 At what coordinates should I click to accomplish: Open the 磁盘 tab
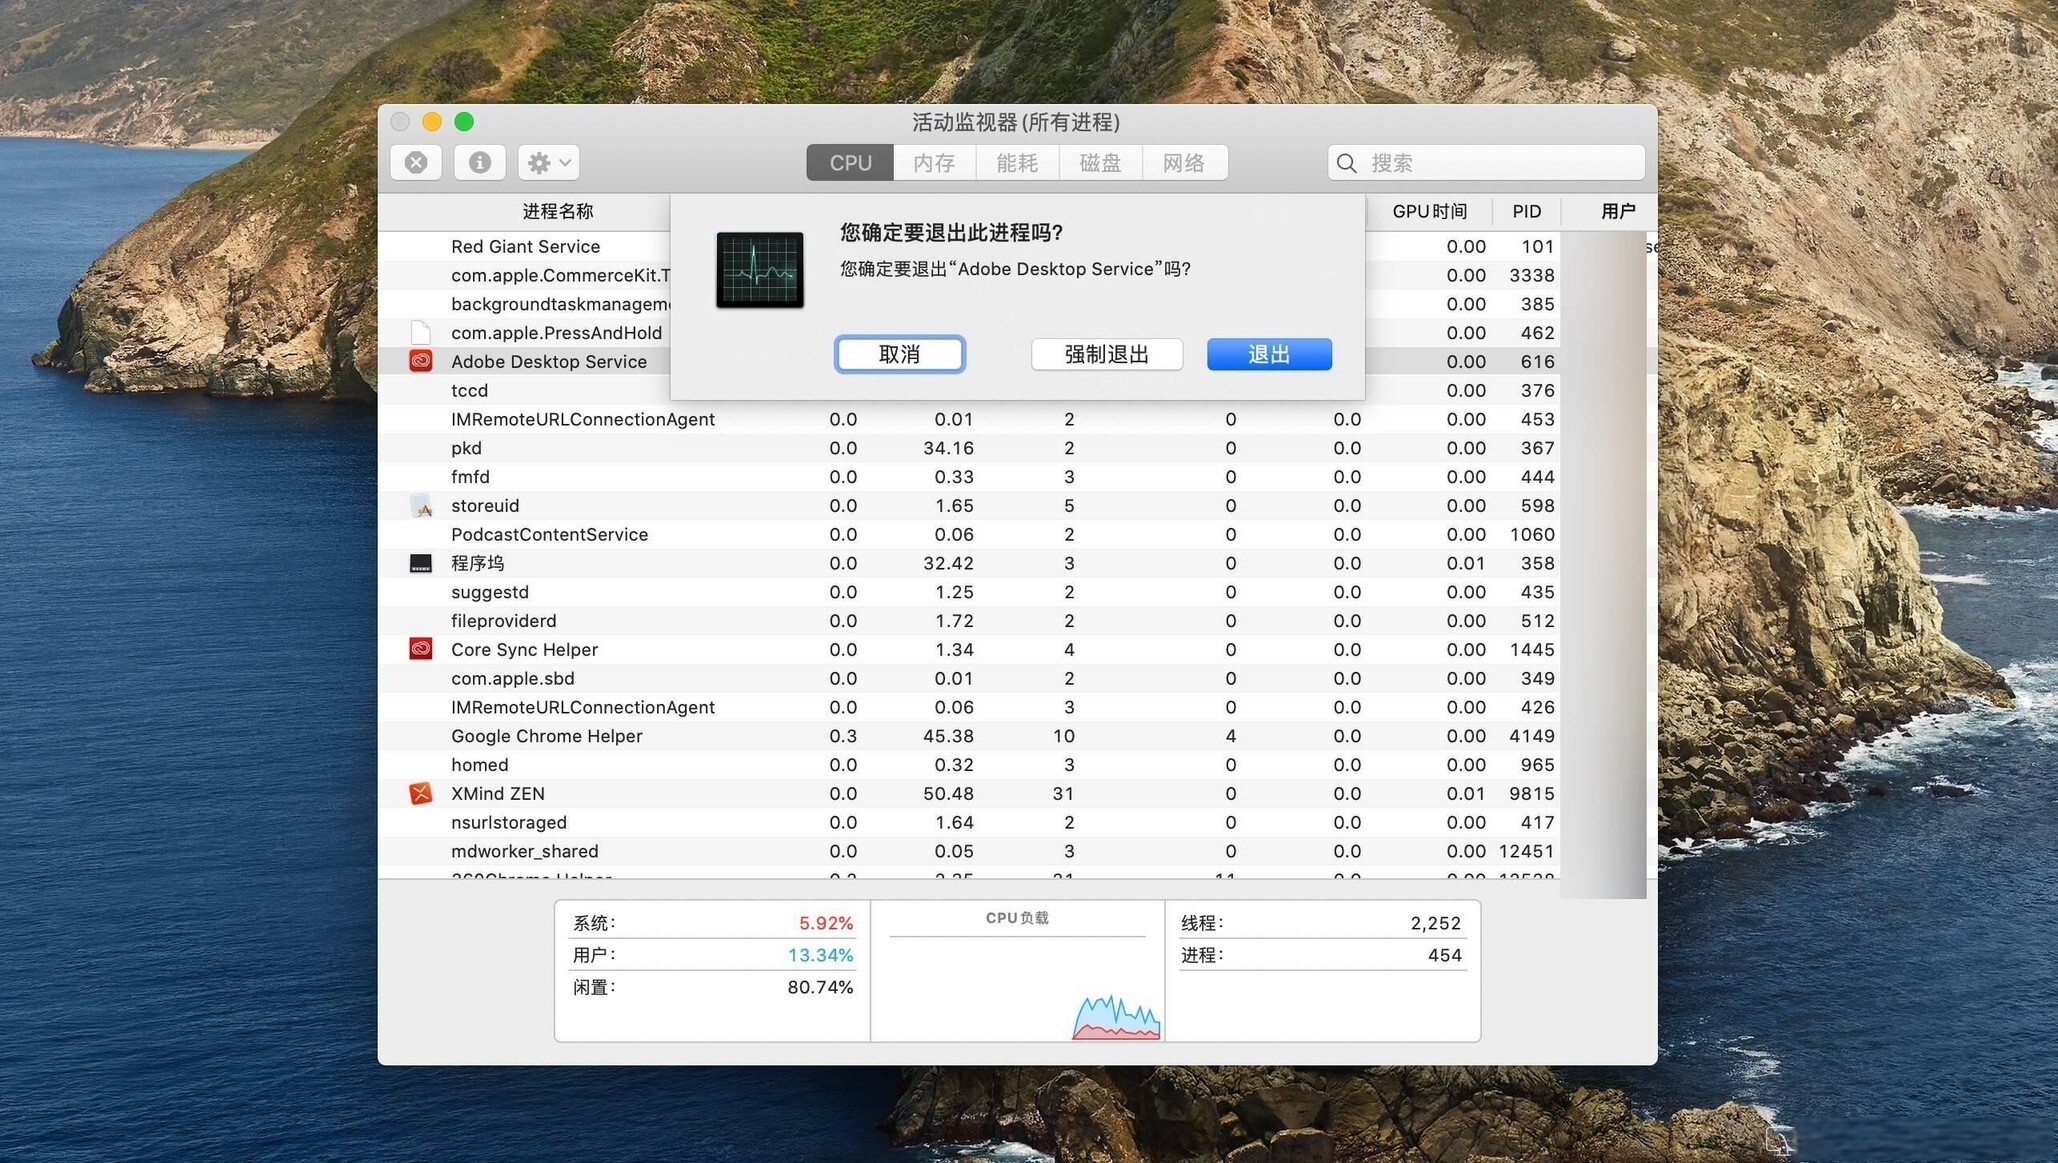pos(1100,163)
